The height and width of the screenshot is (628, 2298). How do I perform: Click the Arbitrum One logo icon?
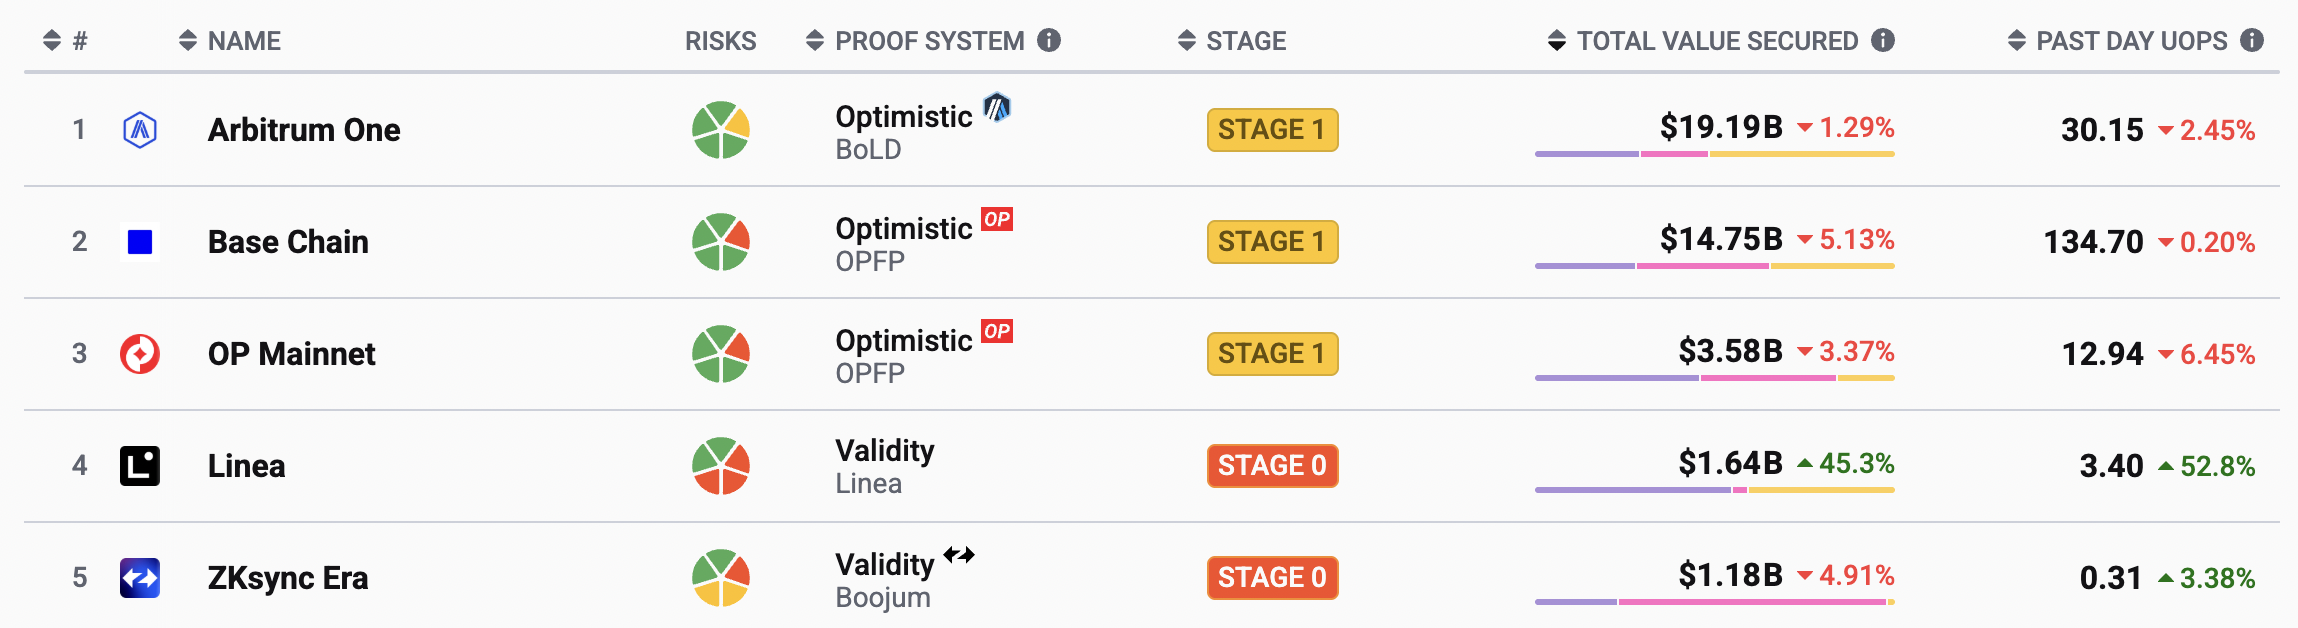[x=140, y=130]
